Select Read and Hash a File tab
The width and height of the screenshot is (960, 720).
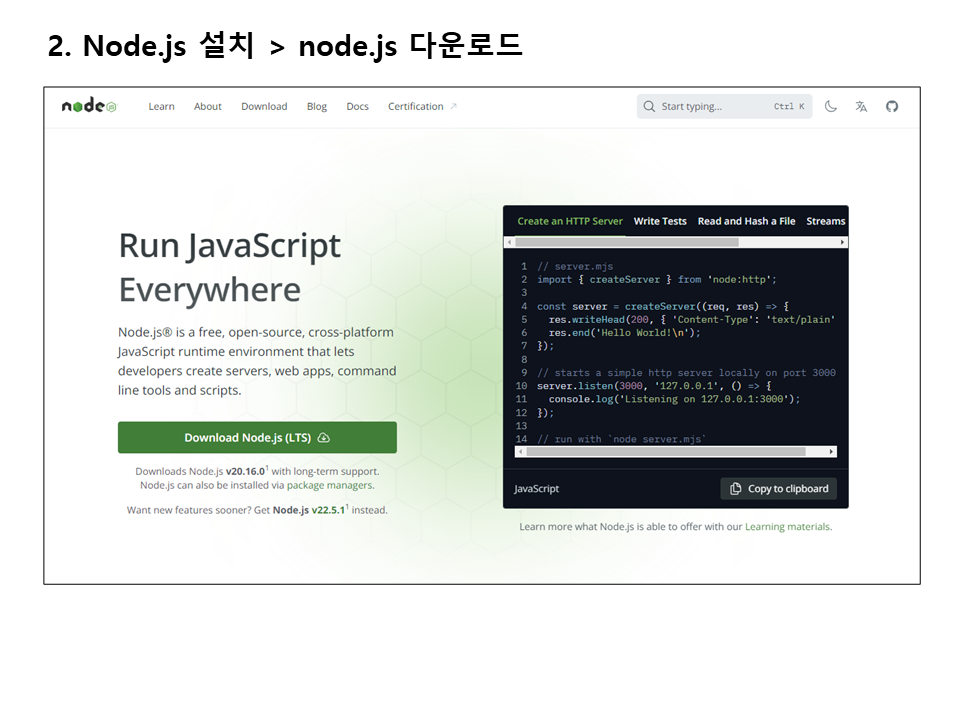click(x=746, y=221)
